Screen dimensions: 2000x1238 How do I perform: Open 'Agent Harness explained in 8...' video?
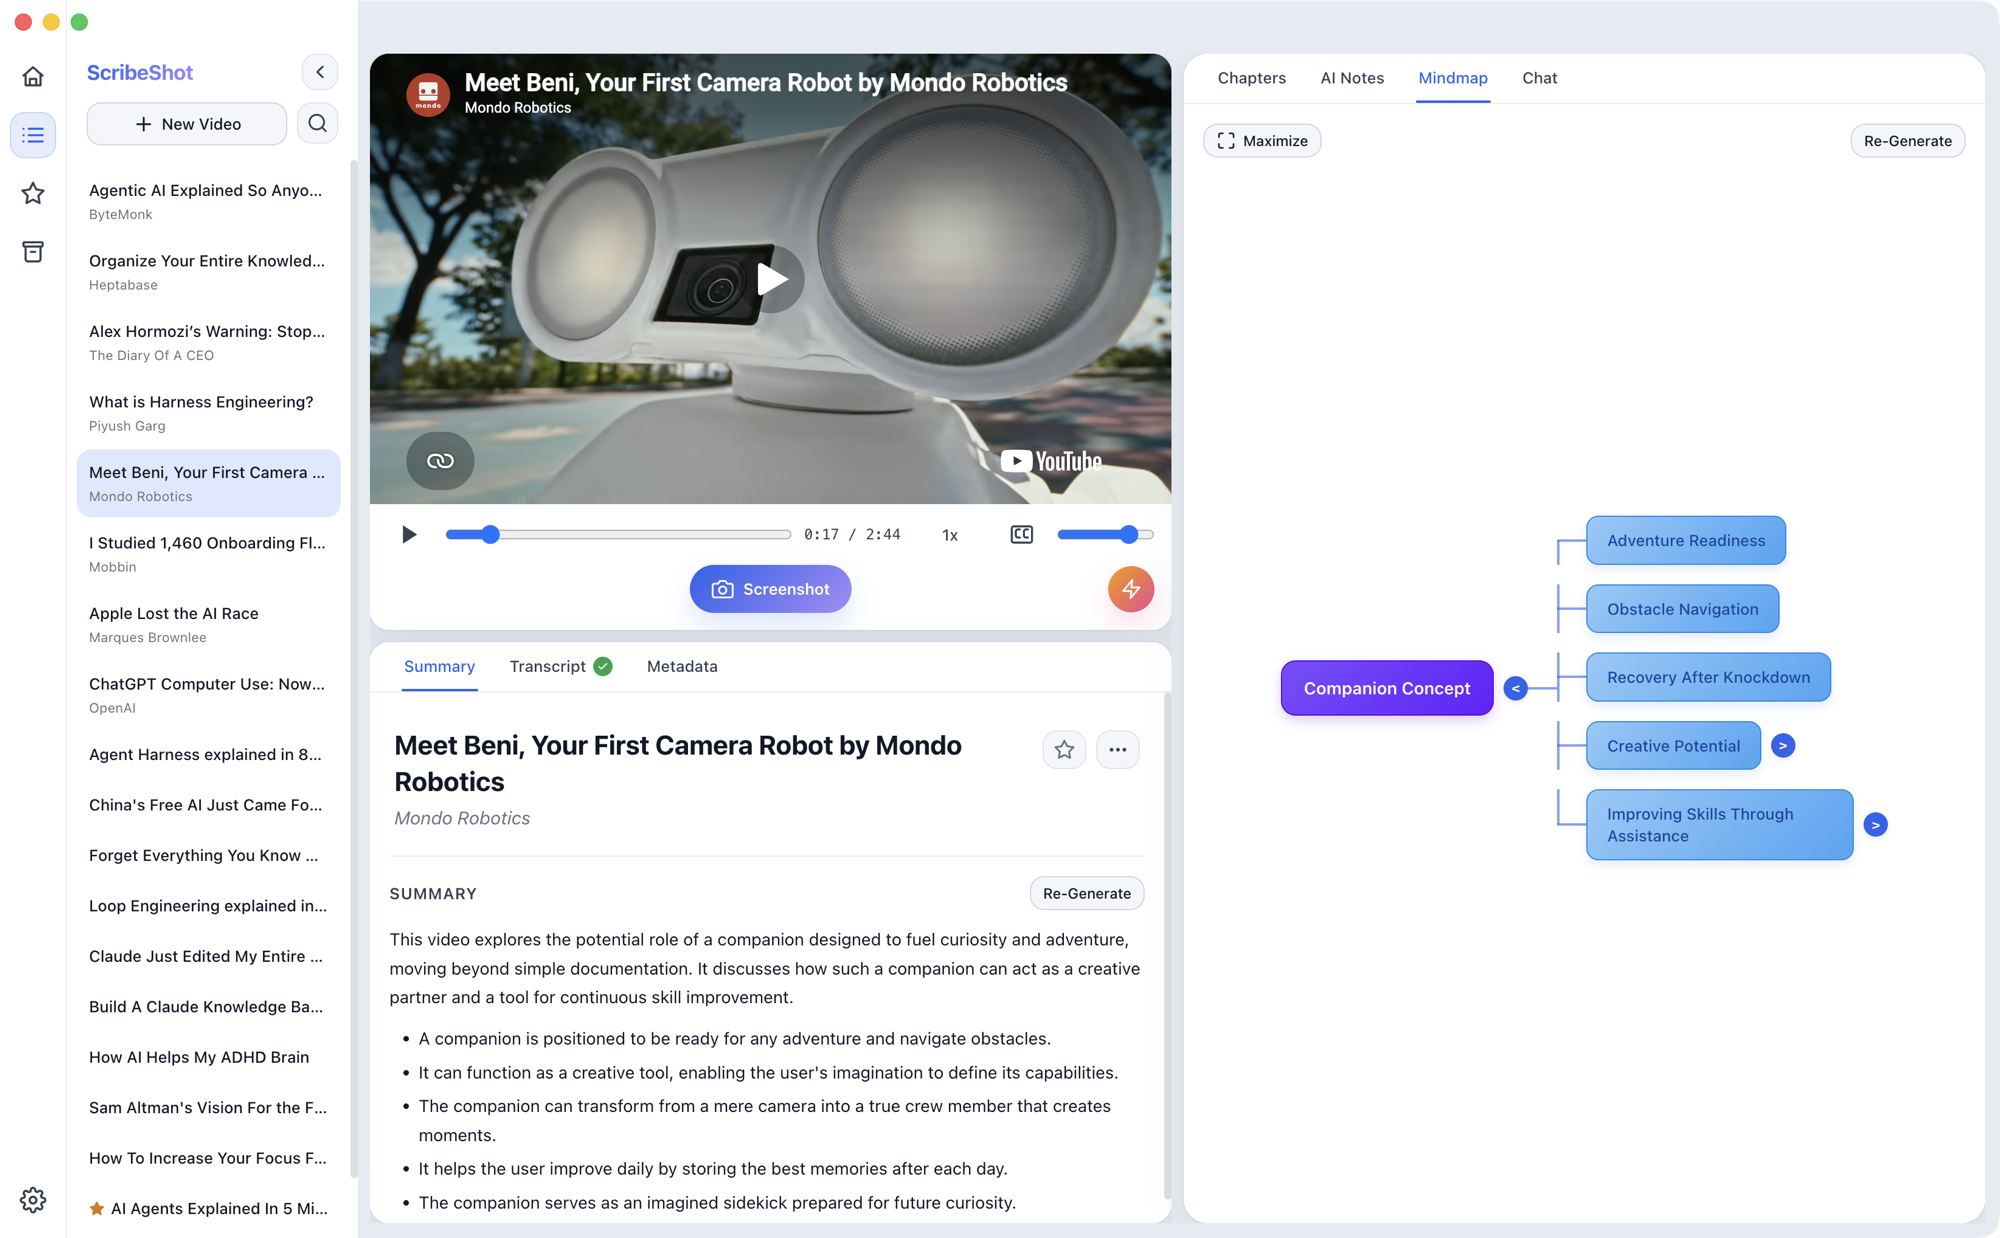(x=208, y=754)
